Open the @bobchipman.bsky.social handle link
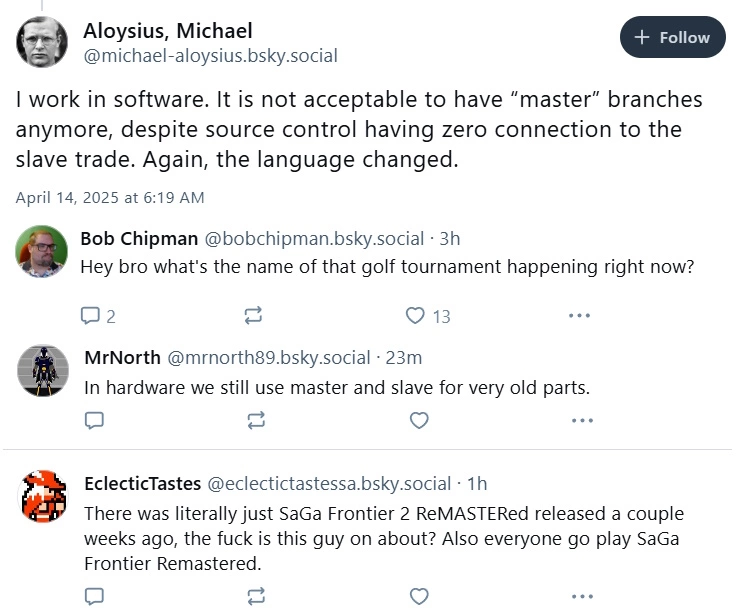This screenshot has height=614, width=740. pyautogui.click(x=314, y=239)
